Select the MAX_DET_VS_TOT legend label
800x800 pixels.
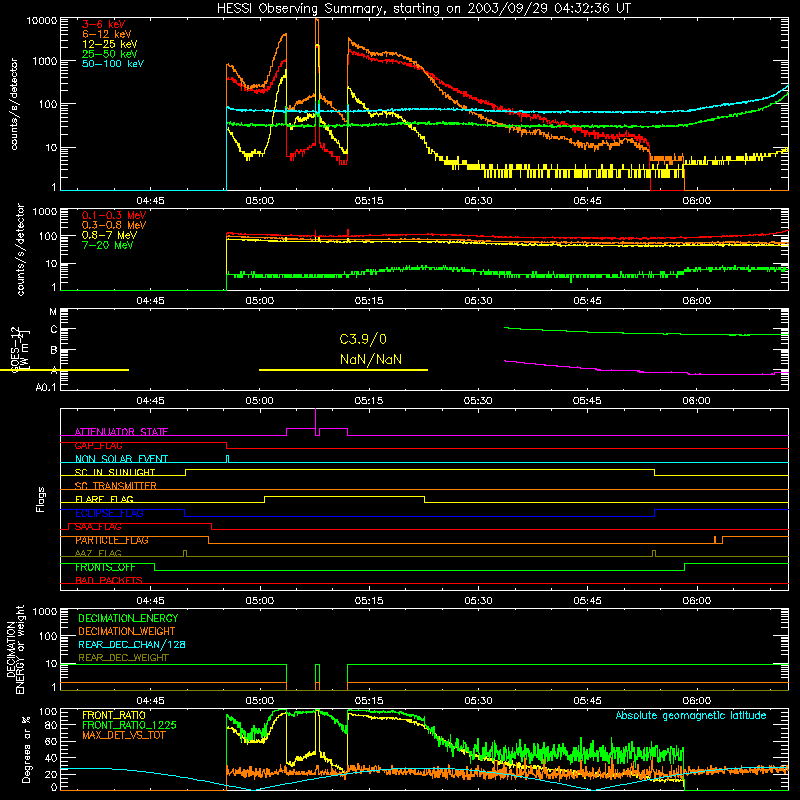coord(123,735)
